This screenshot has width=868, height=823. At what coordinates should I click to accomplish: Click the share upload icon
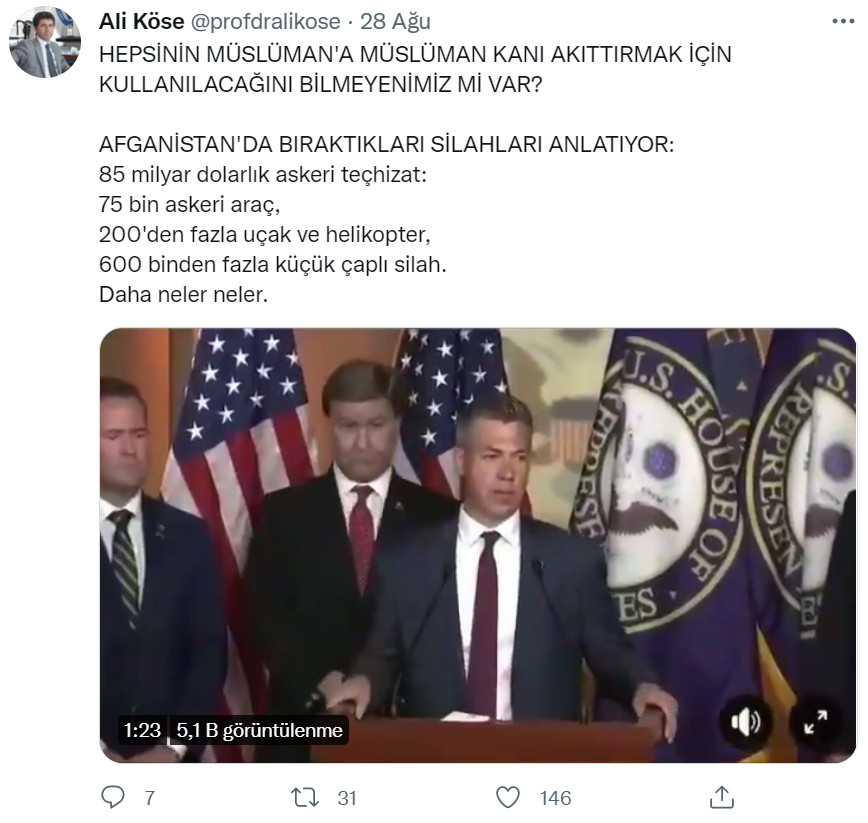[x=721, y=797]
